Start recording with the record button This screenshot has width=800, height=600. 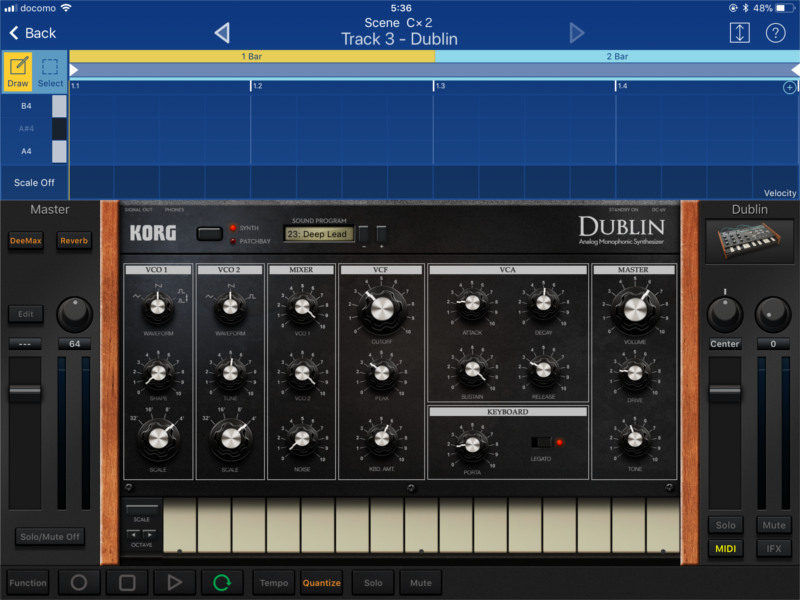79,582
